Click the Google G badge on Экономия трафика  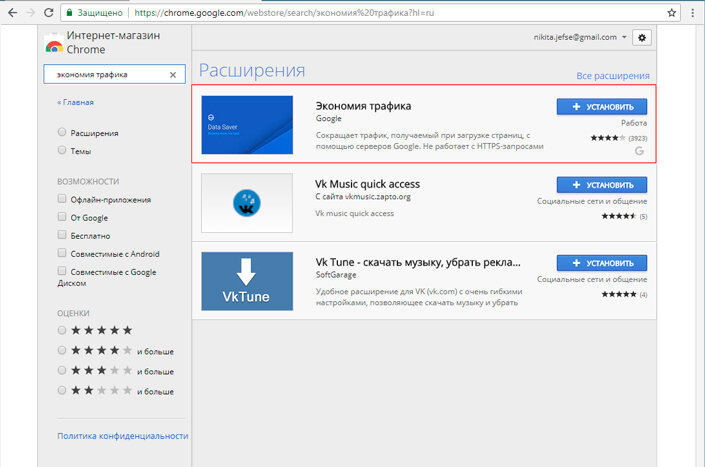coord(639,151)
